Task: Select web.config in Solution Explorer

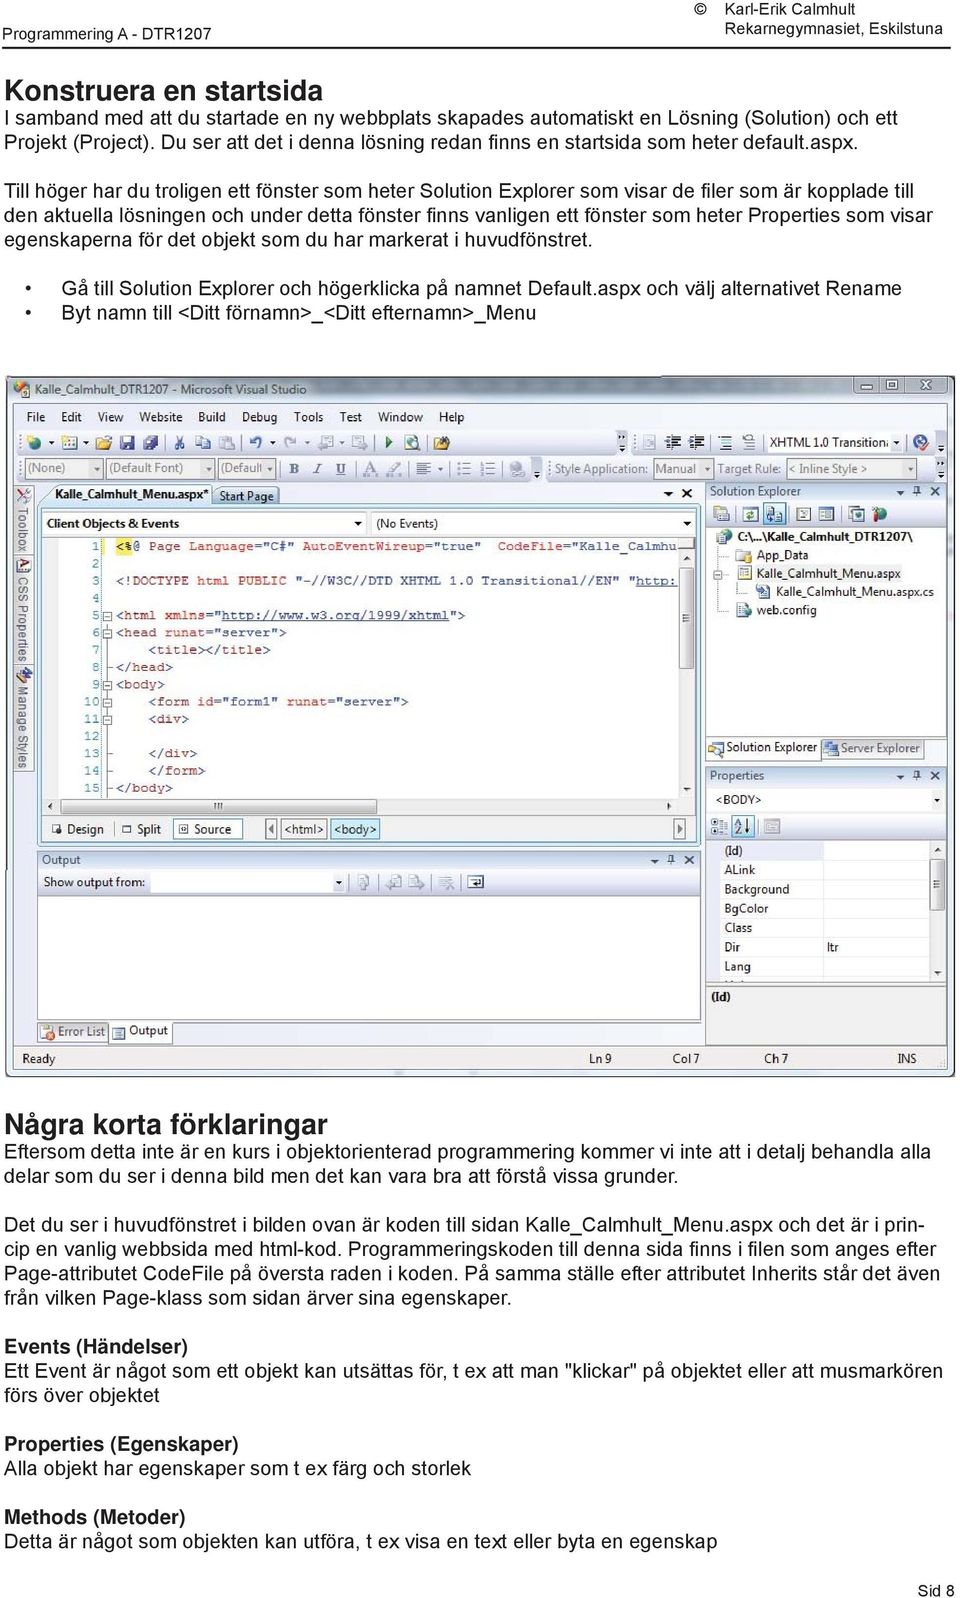Action: point(786,610)
